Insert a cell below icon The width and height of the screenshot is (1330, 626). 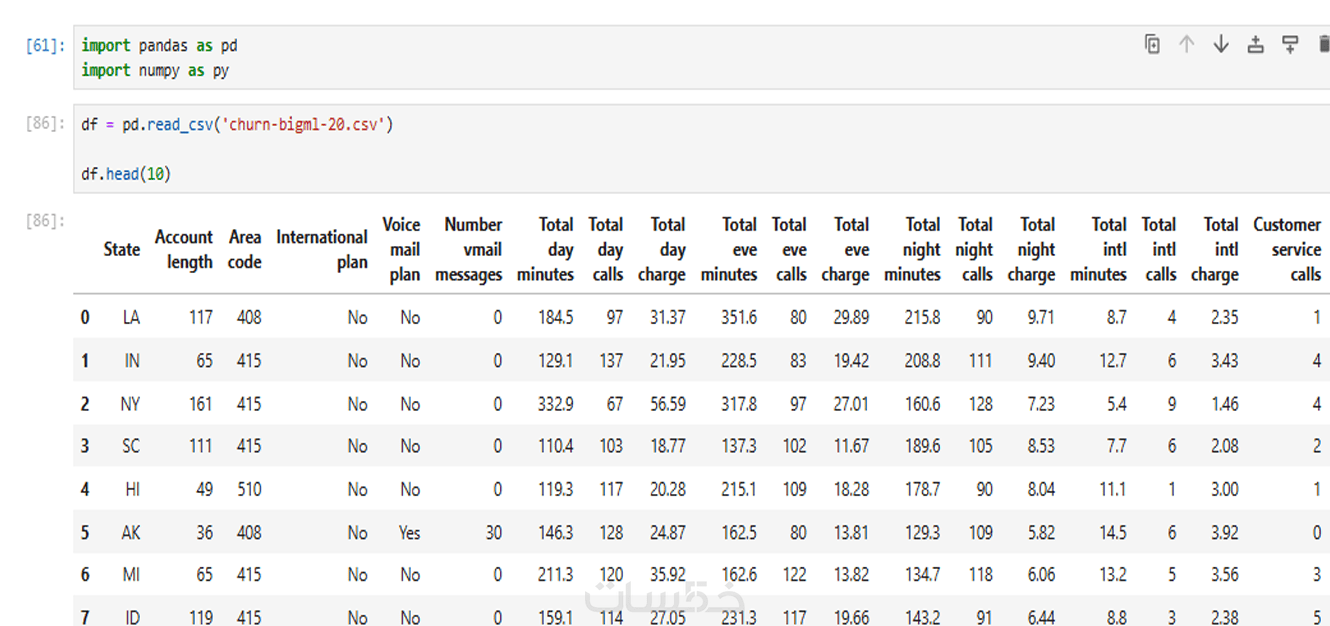(x=1290, y=44)
